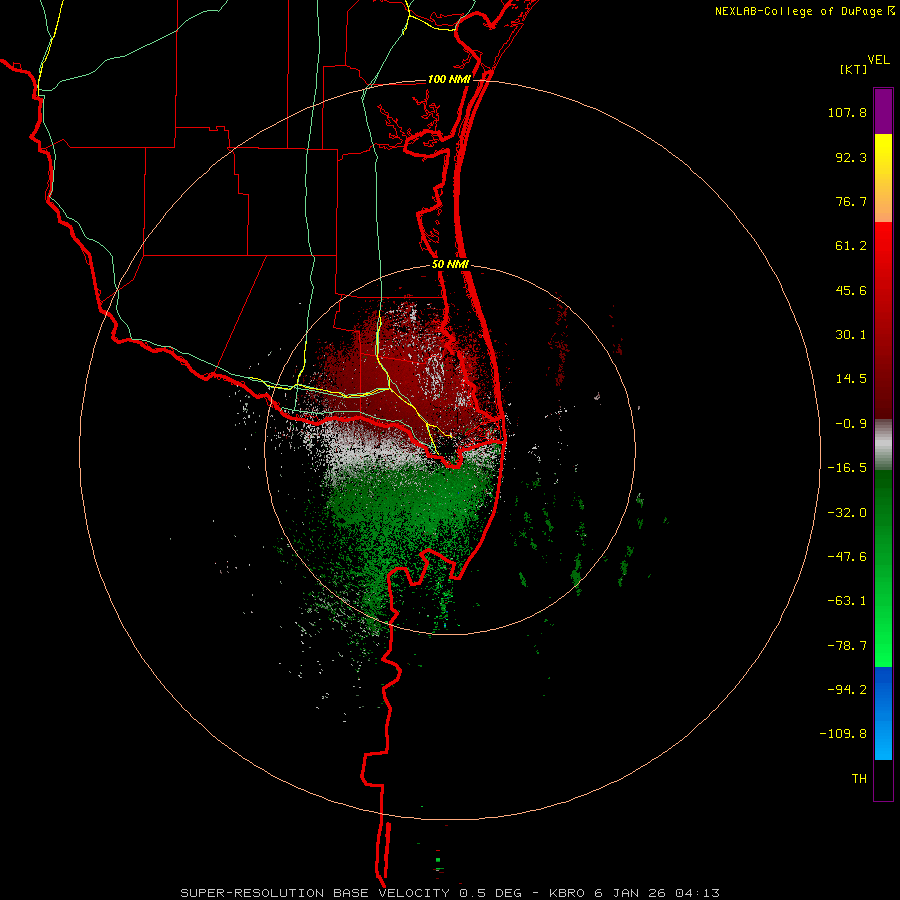Image resolution: width=900 pixels, height=900 pixels.
Task: Click the VEL legend title
Action: 878,60
